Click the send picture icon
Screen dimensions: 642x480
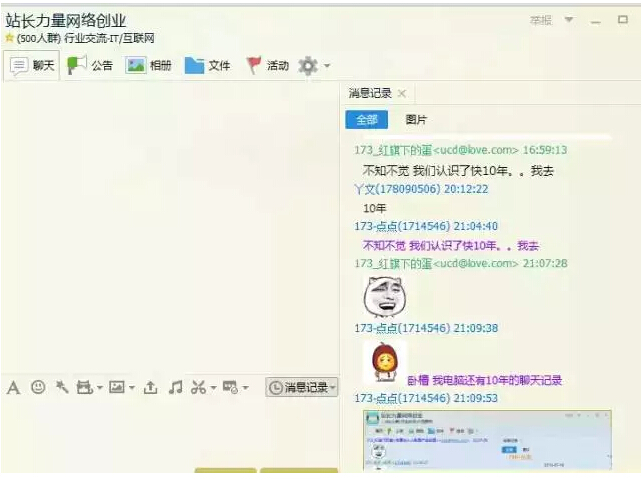click(116, 387)
